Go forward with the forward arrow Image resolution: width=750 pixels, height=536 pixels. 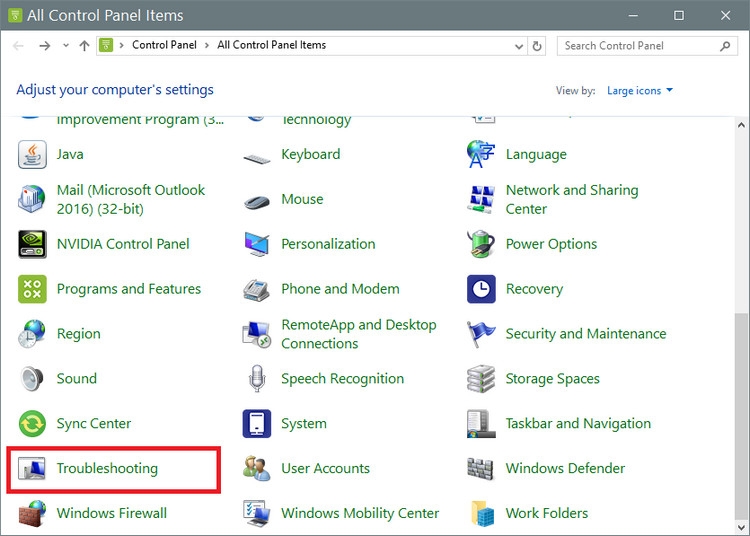(44, 46)
